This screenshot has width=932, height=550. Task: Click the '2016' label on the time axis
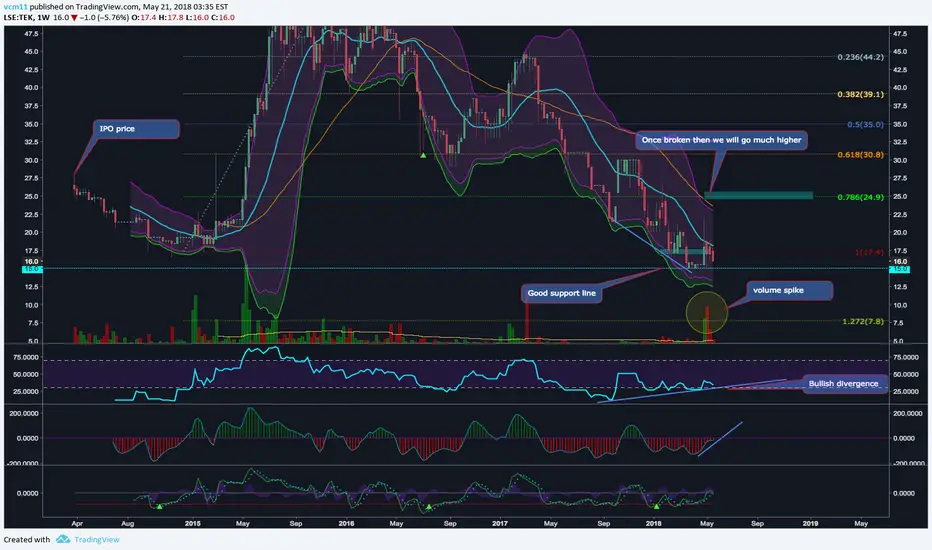coord(346,524)
